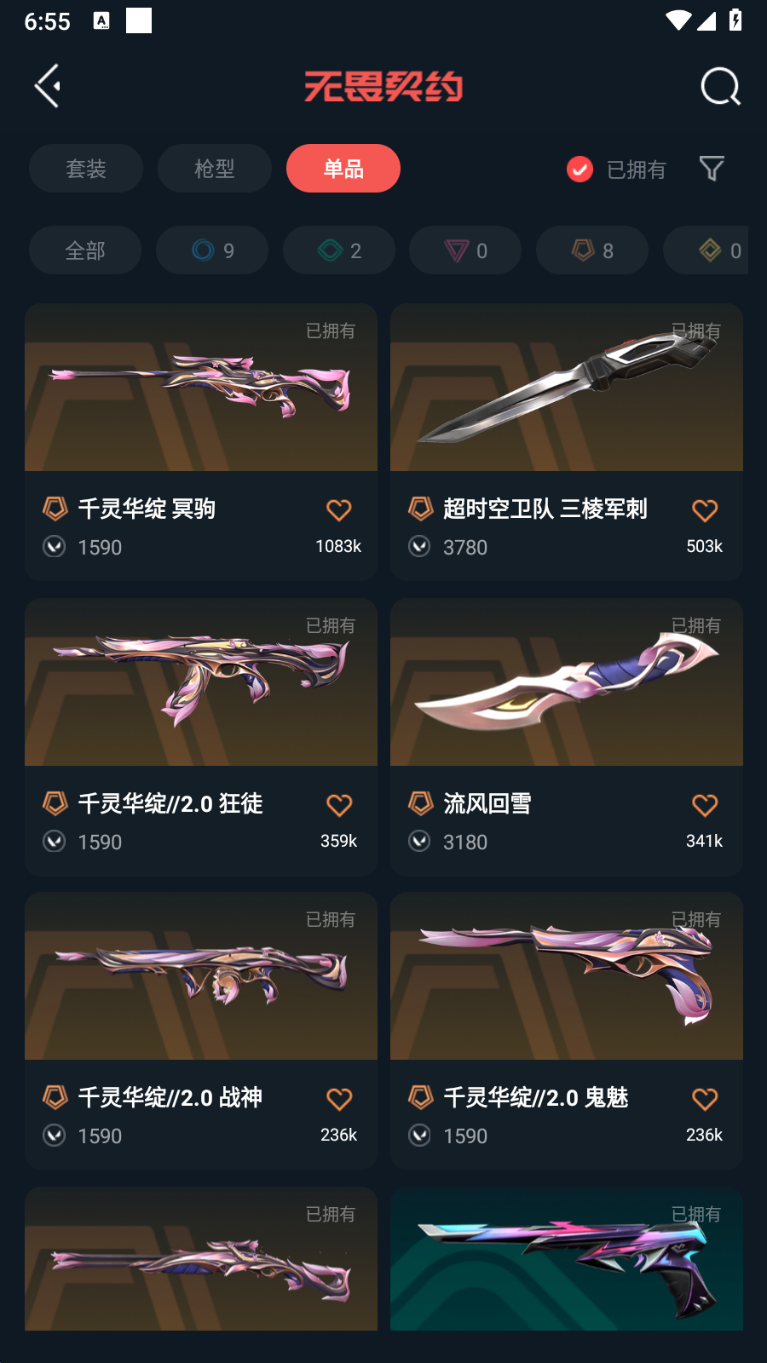Open the funnel filter icon
The width and height of the screenshot is (767, 1363).
pos(711,169)
